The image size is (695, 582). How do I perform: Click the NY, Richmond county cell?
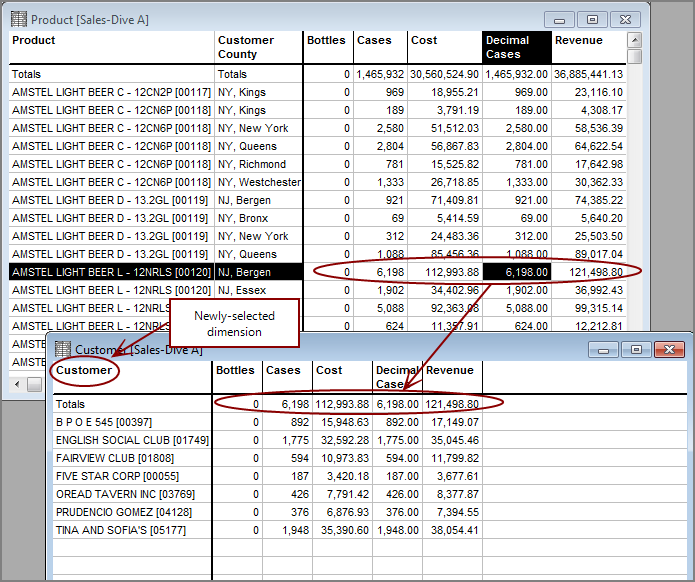pyautogui.click(x=259, y=164)
